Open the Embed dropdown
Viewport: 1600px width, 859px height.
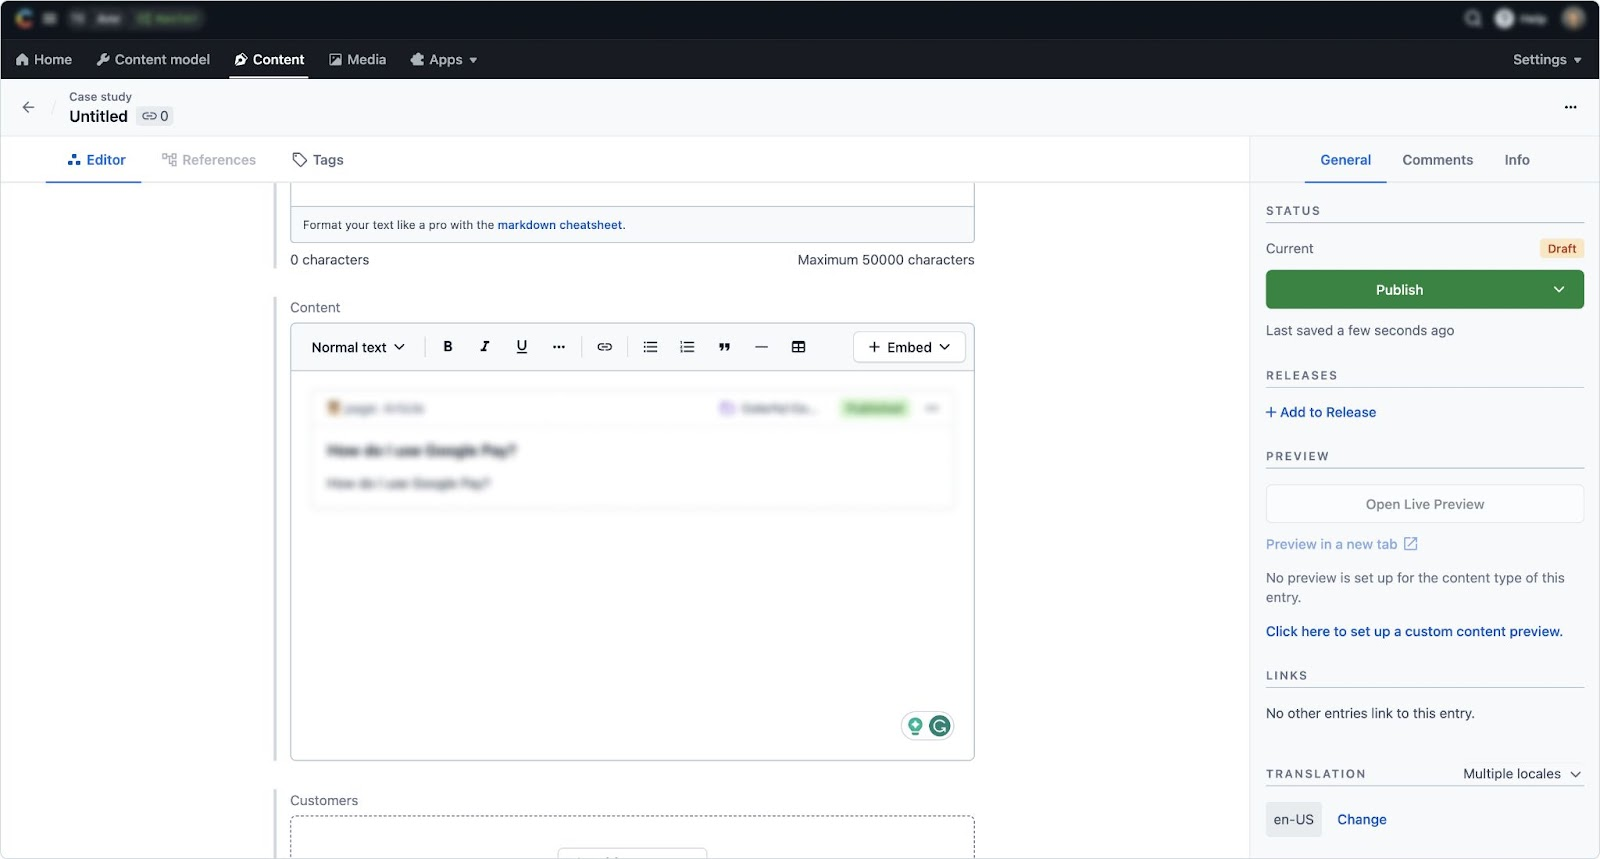click(x=909, y=347)
